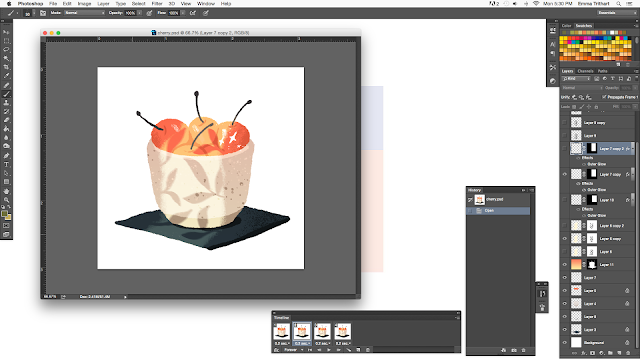This screenshot has width=640, height=360.
Task: Open the Kind filter dropdown in Layers
Action: [576, 79]
